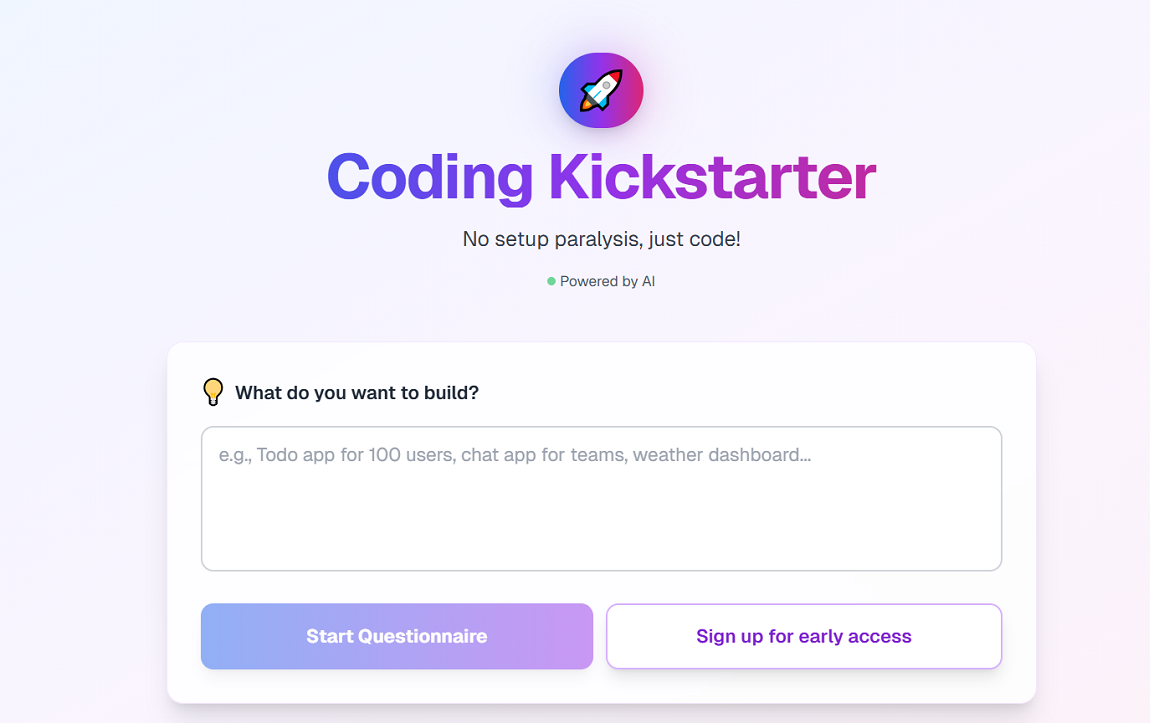Click the green dot on the AI badge
This screenshot has height=723, width=1150.
550,281
